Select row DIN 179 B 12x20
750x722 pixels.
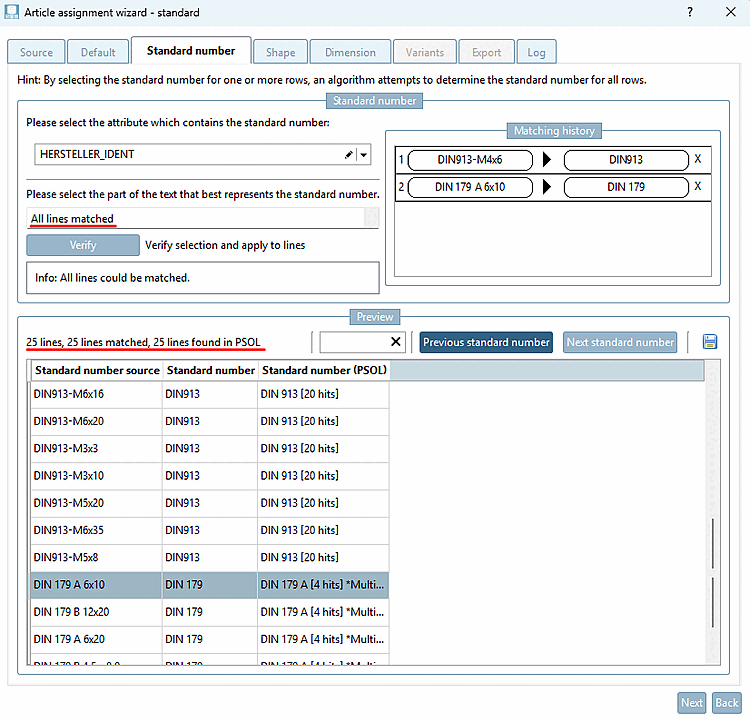[x=210, y=612]
